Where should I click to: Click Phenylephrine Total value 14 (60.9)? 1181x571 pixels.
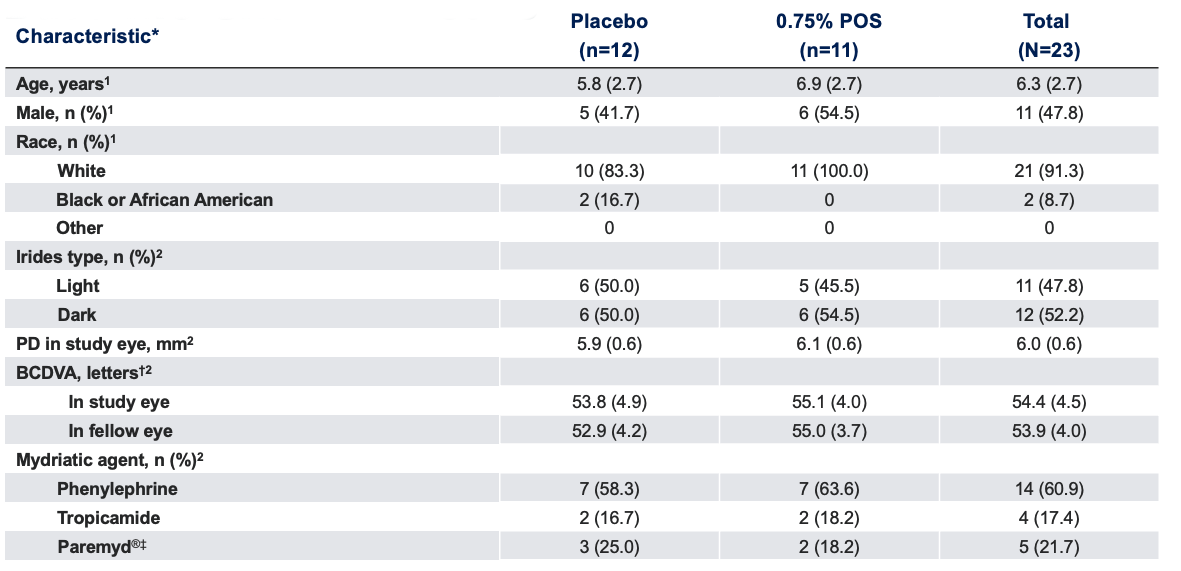[x=1047, y=489]
